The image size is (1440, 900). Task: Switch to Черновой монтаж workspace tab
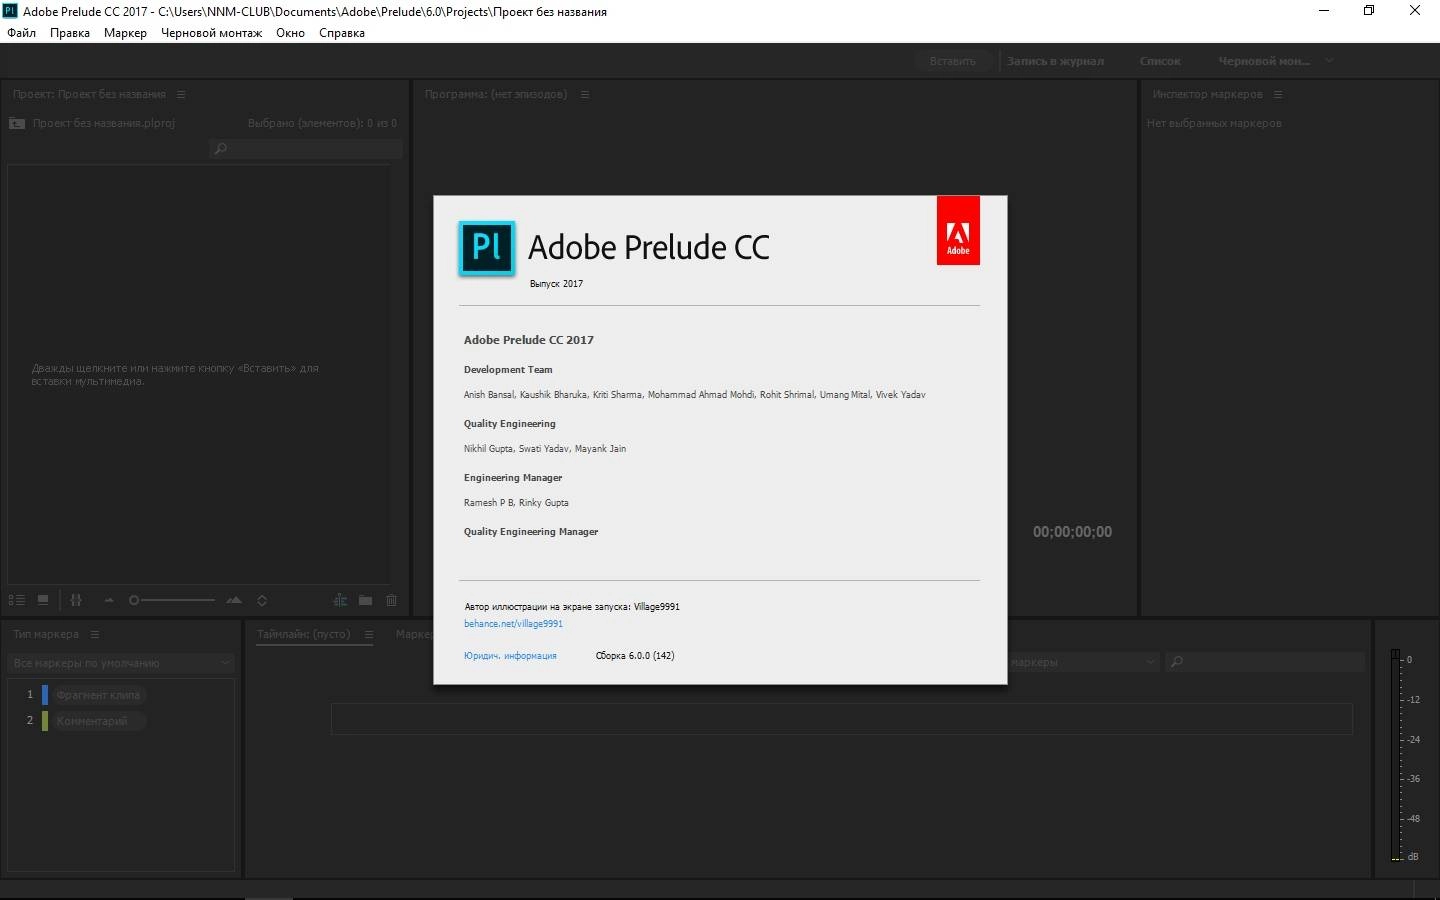[1264, 61]
